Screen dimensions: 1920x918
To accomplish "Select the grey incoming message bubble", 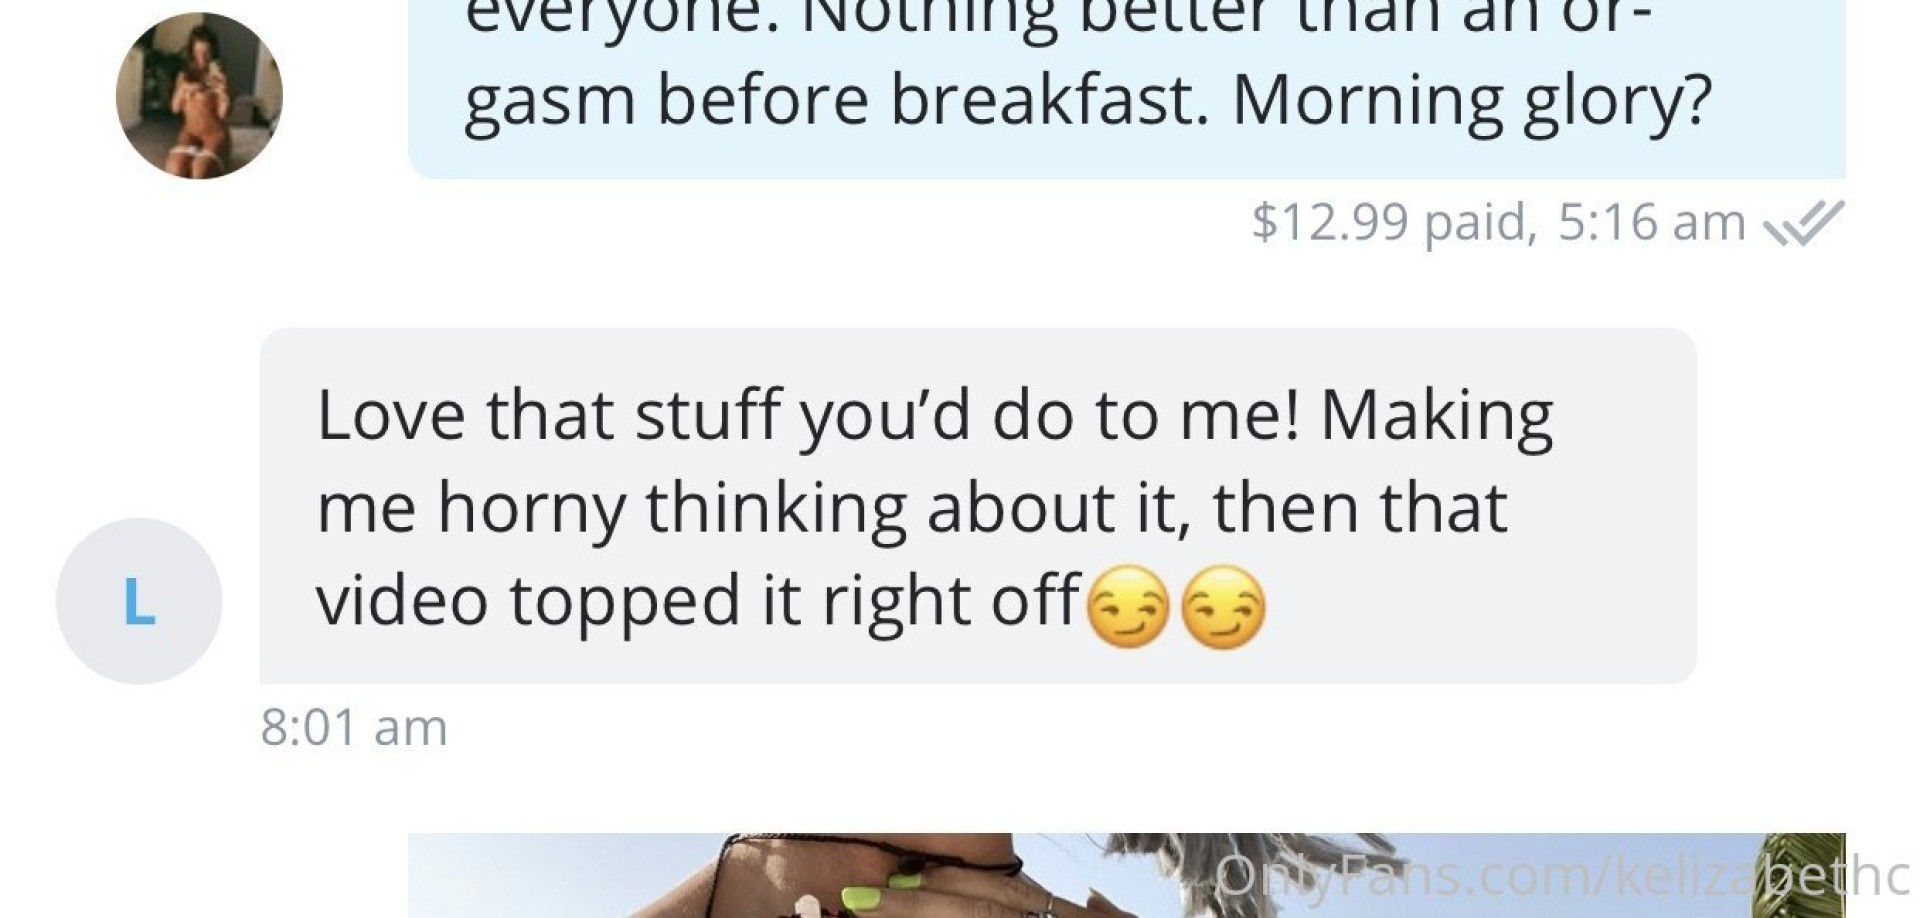I will (x=978, y=506).
